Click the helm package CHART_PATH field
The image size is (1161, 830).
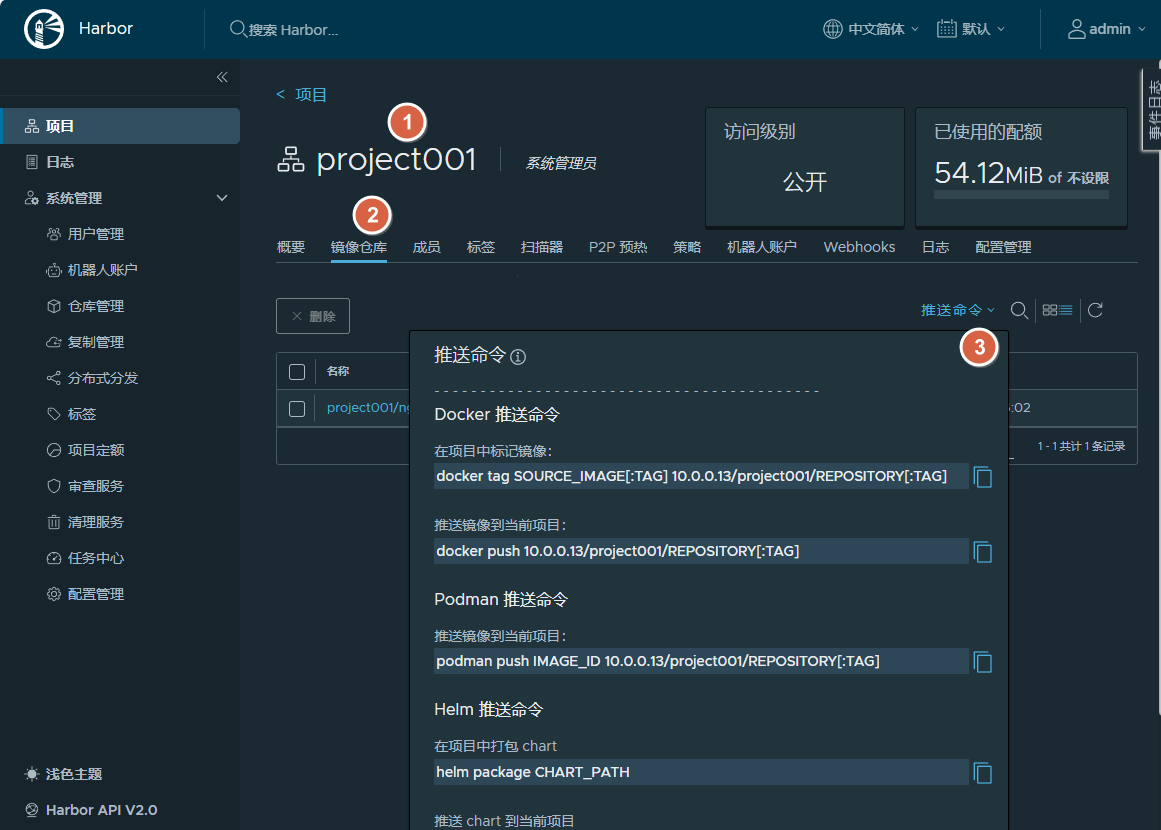(x=701, y=772)
